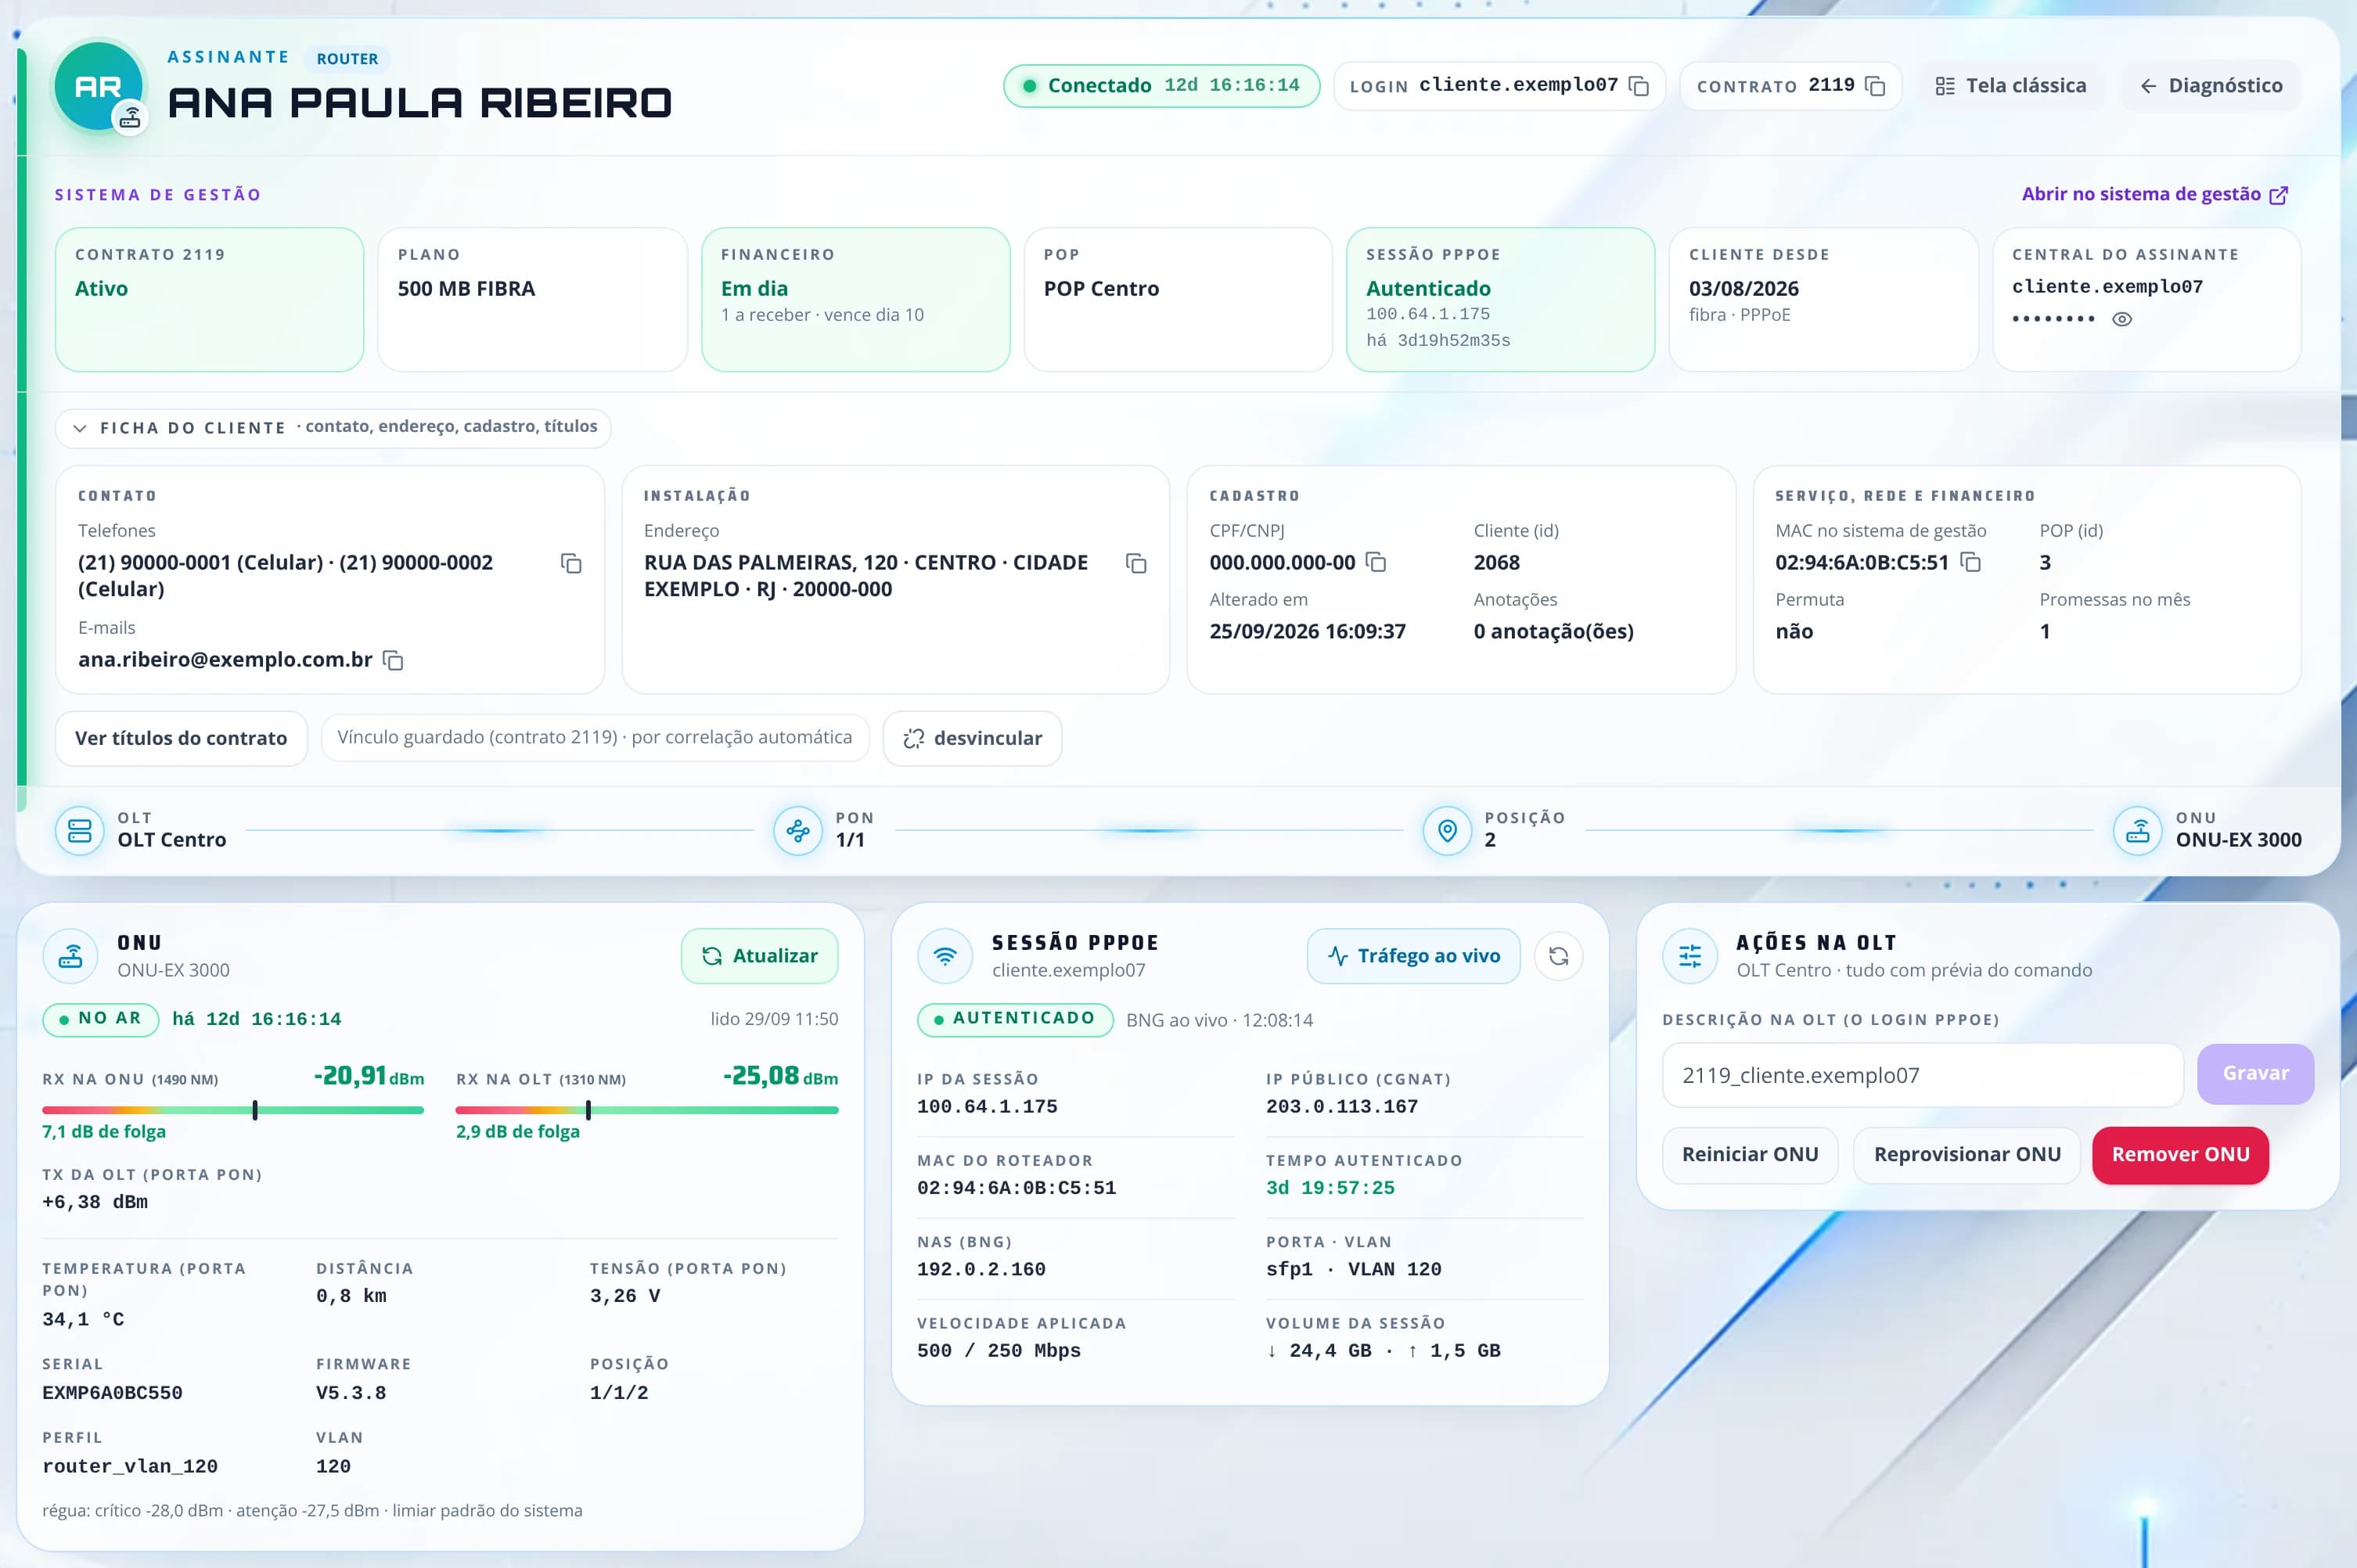Image resolution: width=2357 pixels, height=1568 pixels.
Task: Copy the login cliente.exemplo07
Action: (1638, 86)
